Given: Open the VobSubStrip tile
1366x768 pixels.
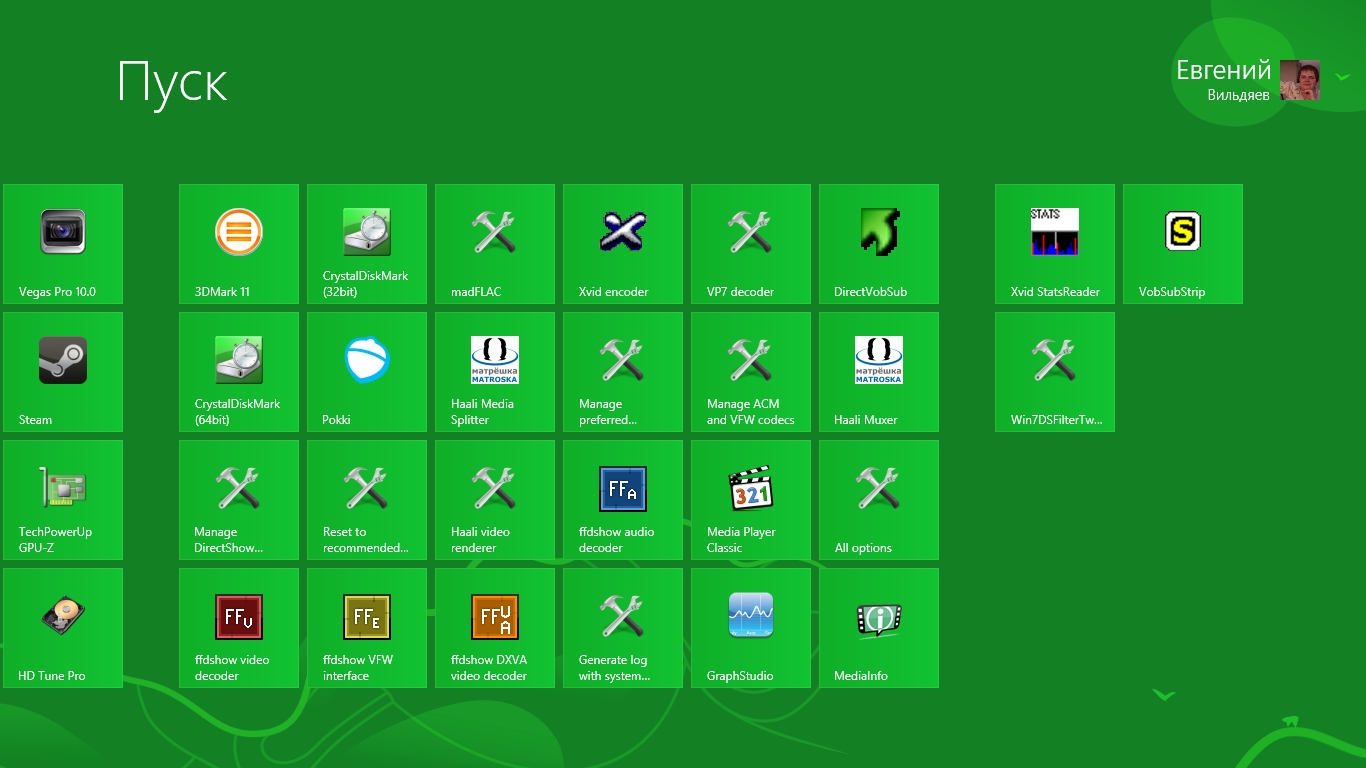Looking at the screenshot, I should point(1183,244).
